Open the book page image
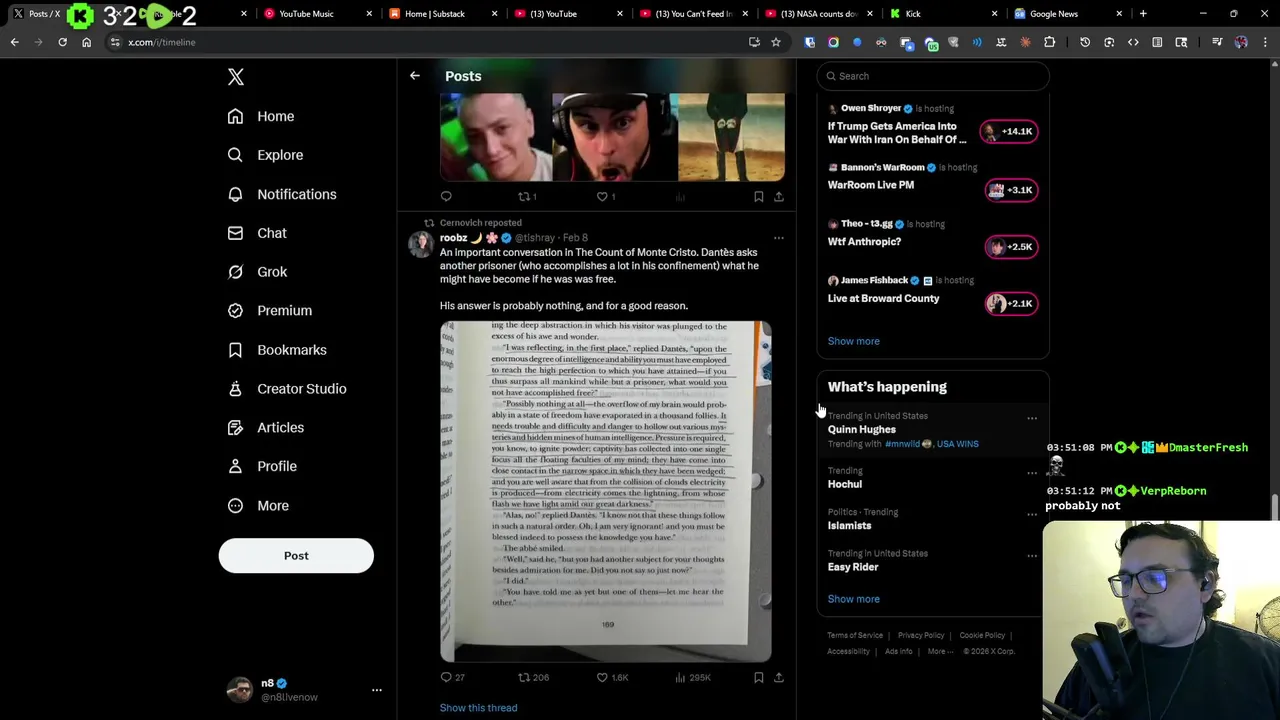The height and width of the screenshot is (720, 1280). point(606,492)
